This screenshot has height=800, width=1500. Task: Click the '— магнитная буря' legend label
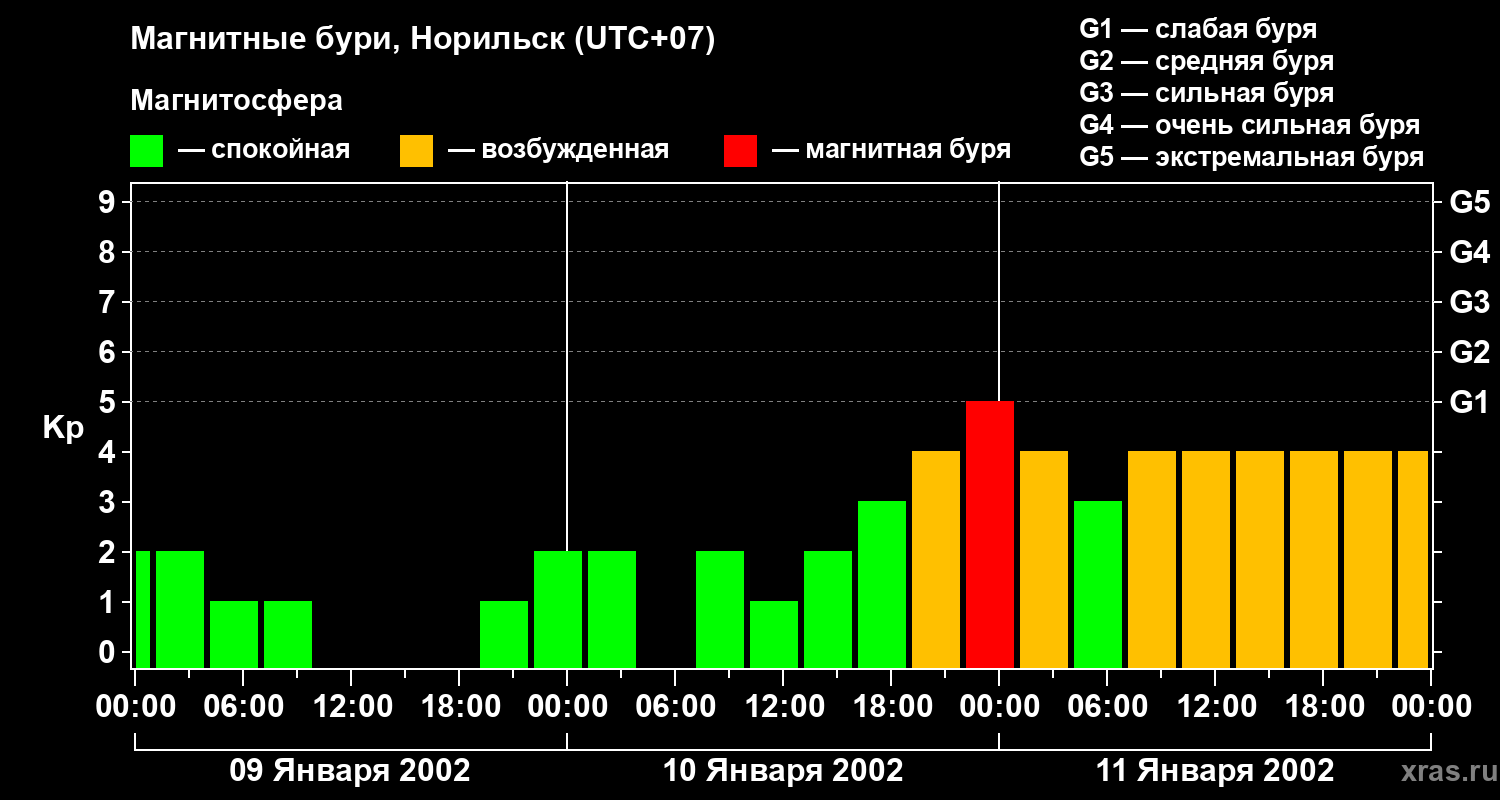point(892,151)
